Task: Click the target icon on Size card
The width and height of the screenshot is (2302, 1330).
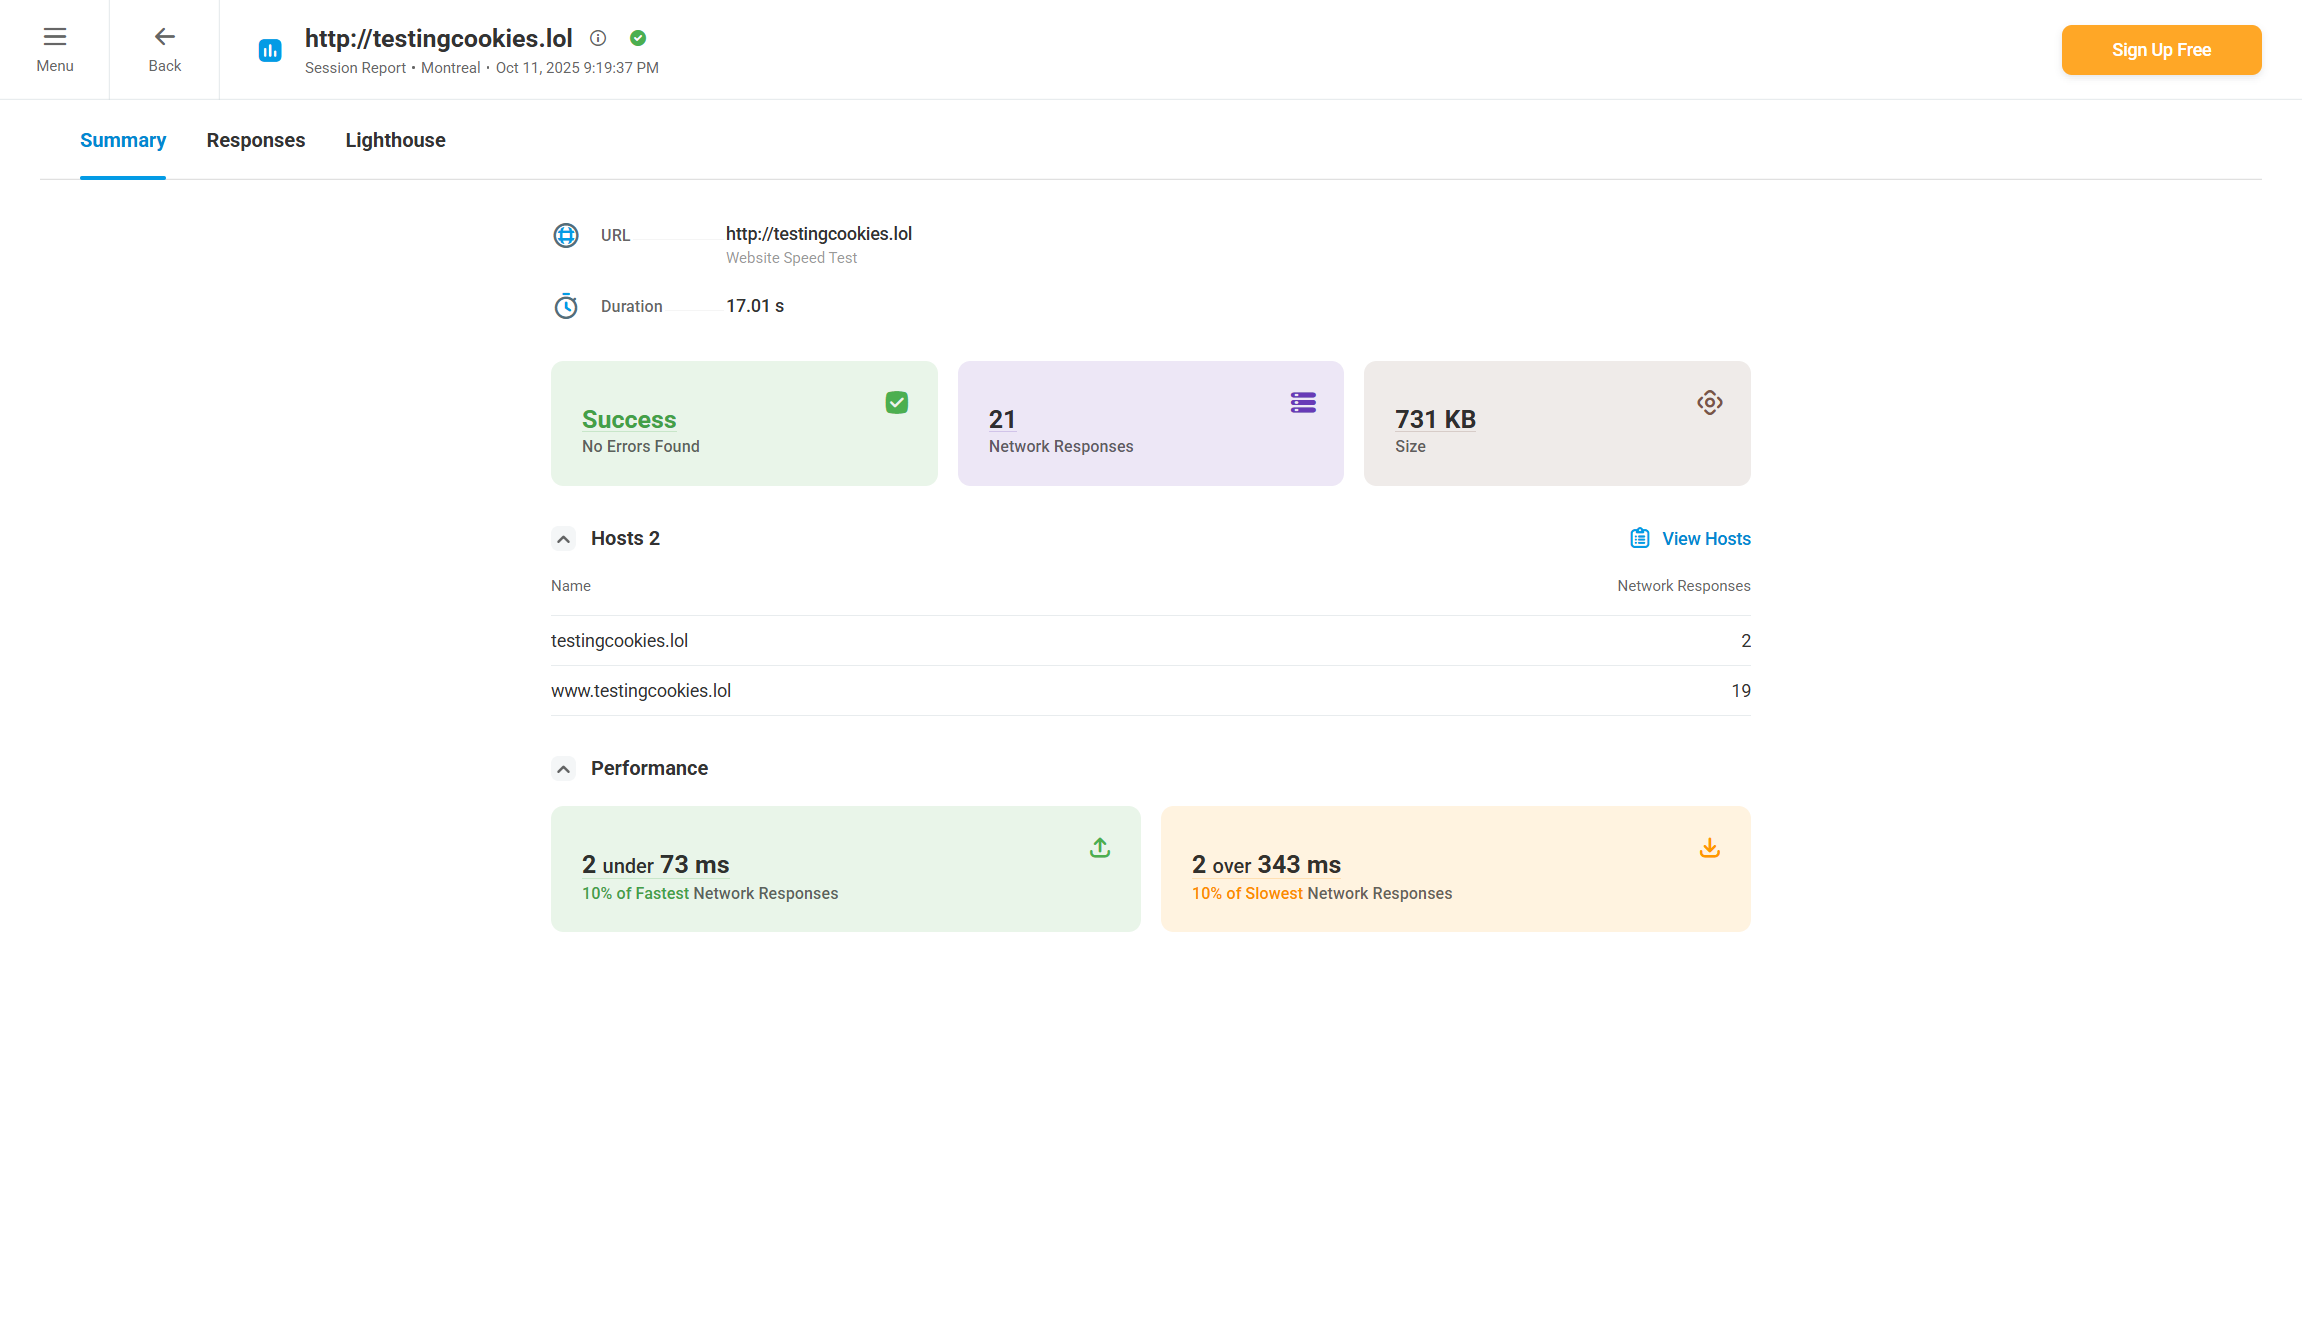Action: [1709, 403]
